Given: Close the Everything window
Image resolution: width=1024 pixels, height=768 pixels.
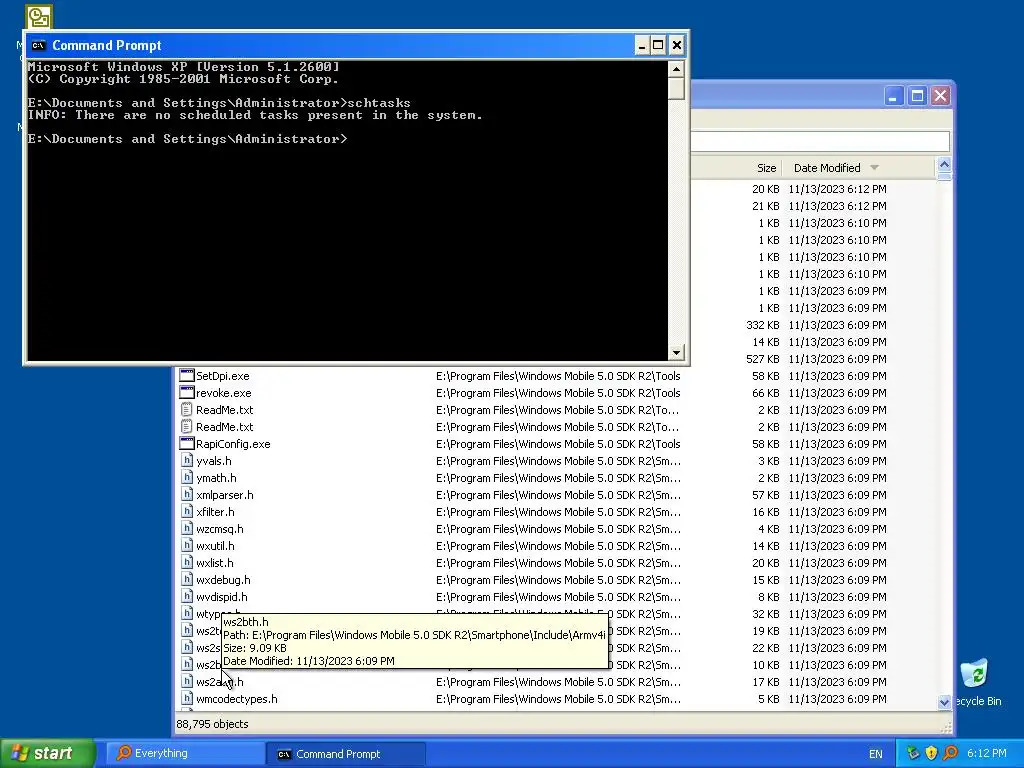Looking at the screenshot, I should (x=940, y=96).
